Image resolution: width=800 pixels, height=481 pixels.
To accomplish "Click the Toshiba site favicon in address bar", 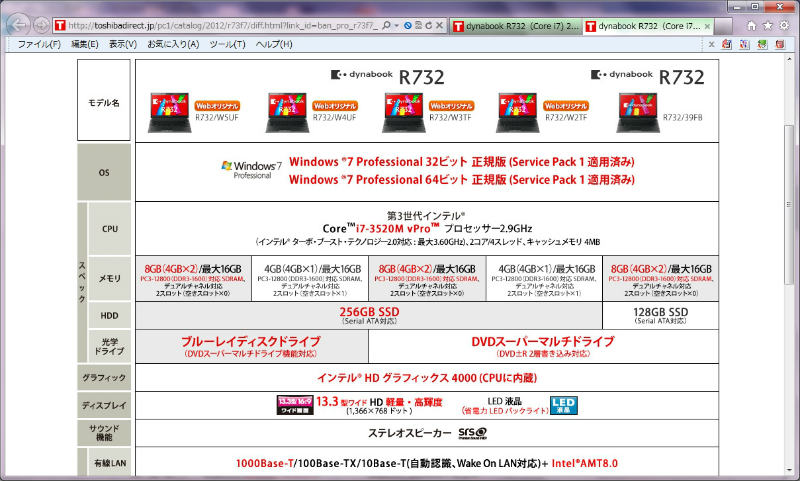I will 60,26.
